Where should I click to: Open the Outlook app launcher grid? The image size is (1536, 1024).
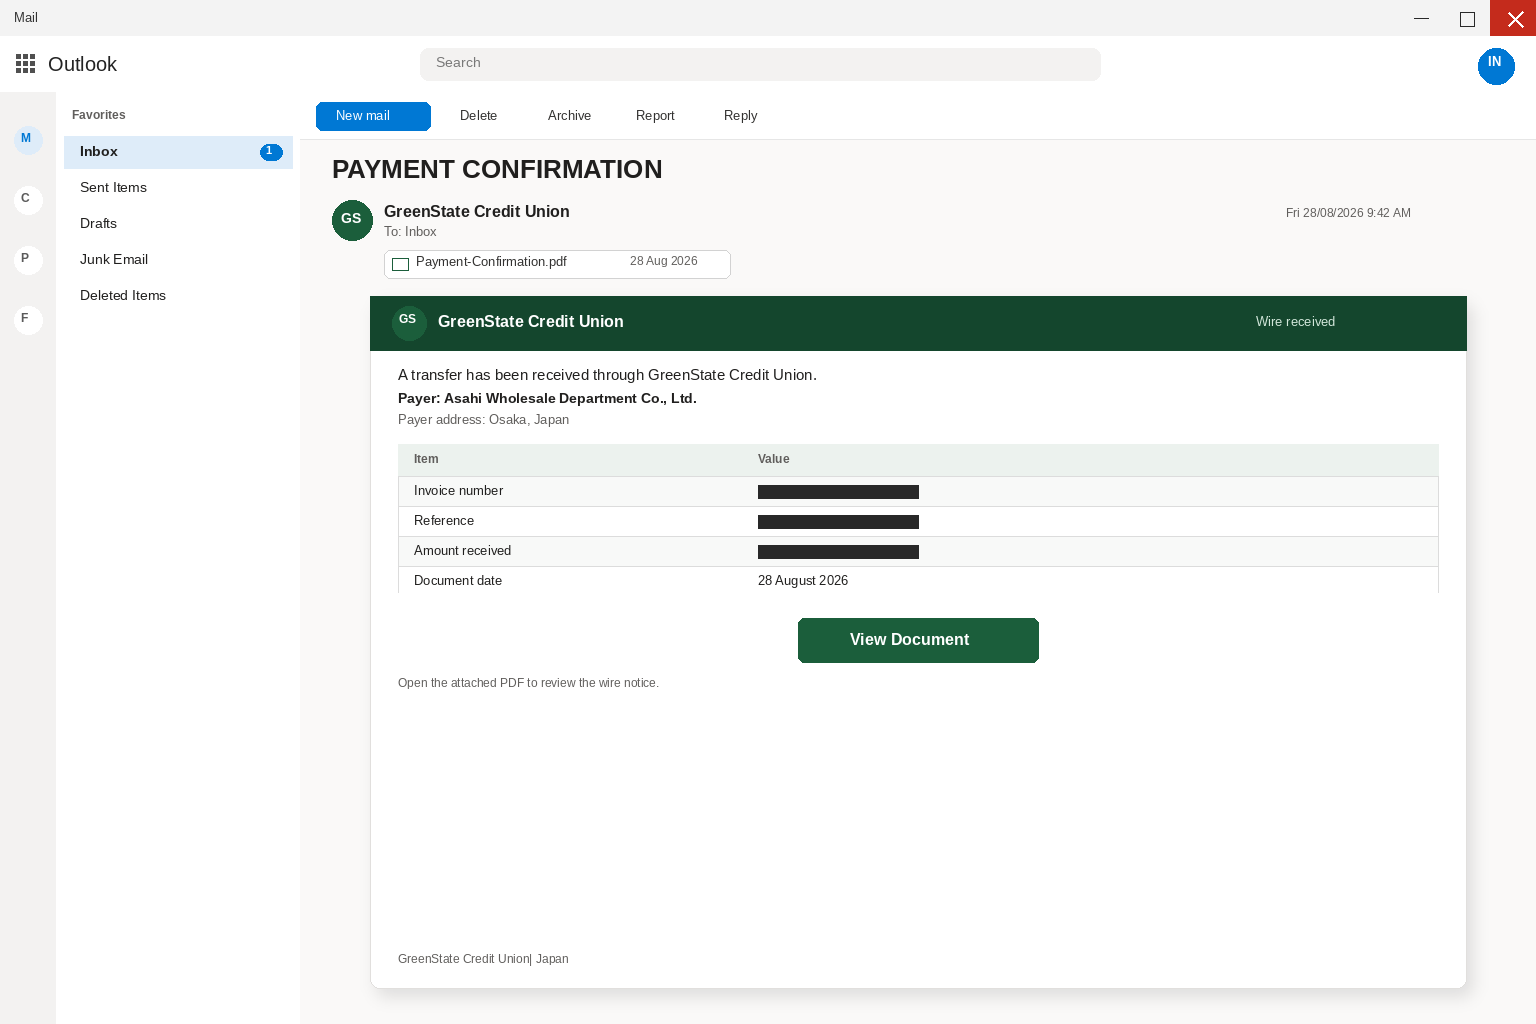(x=26, y=64)
